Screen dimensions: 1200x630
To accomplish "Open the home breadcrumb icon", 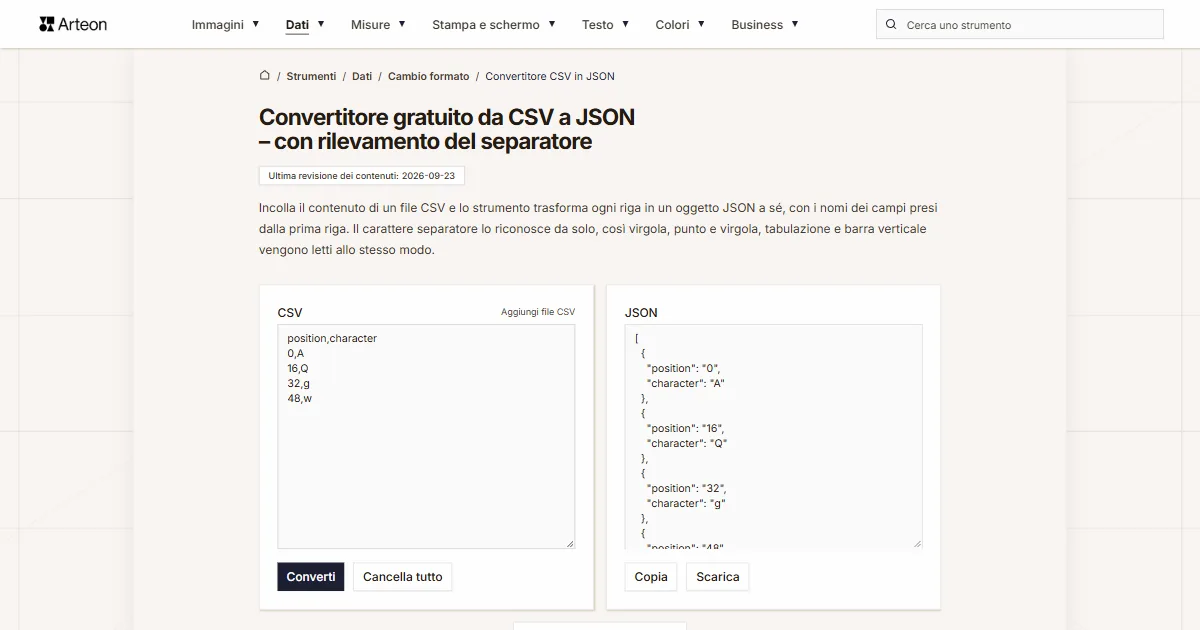I will [x=265, y=75].
